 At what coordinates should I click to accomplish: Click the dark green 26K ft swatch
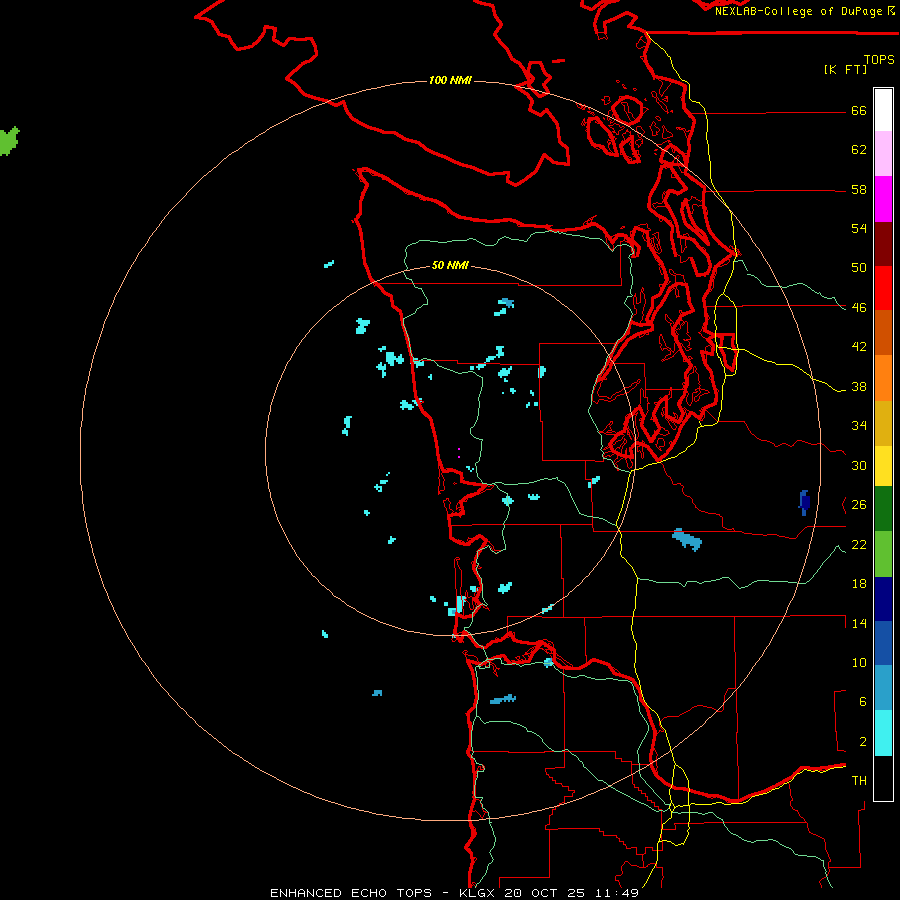pyautogui.click(x=883, y=509)
